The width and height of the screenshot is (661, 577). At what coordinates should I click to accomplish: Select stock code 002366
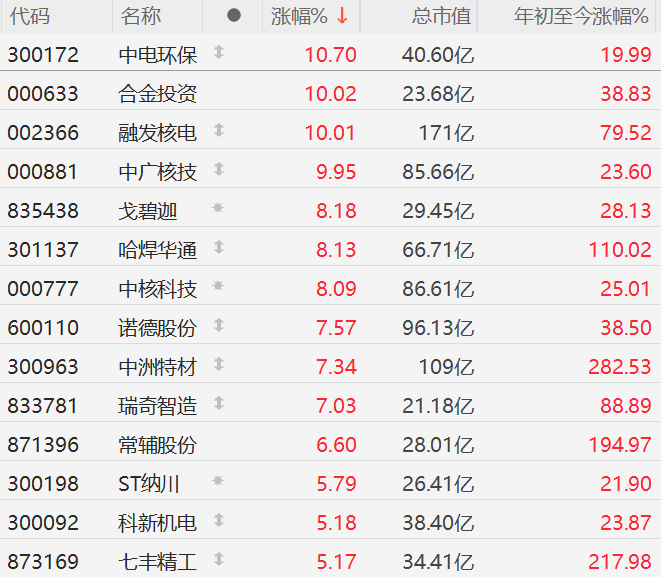(x=43, y=133)
